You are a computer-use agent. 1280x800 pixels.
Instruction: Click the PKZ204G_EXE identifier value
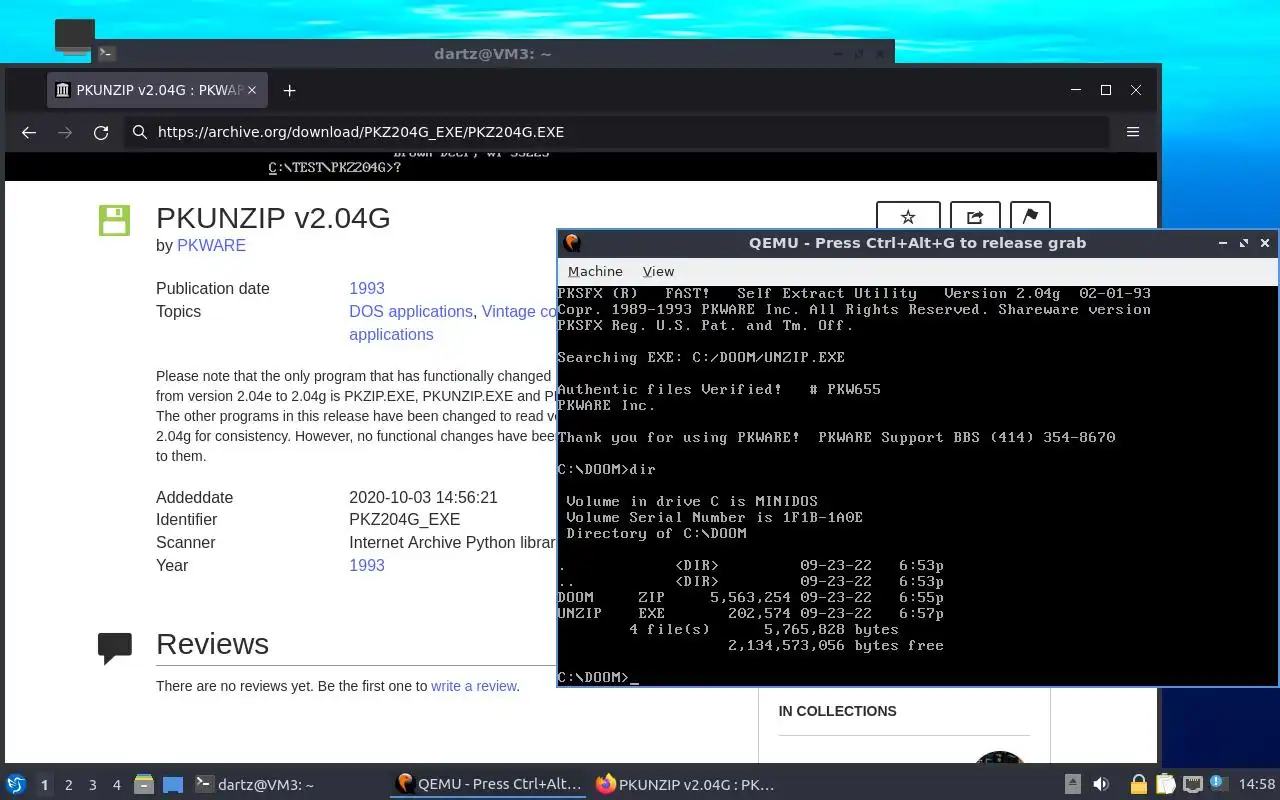404,519
